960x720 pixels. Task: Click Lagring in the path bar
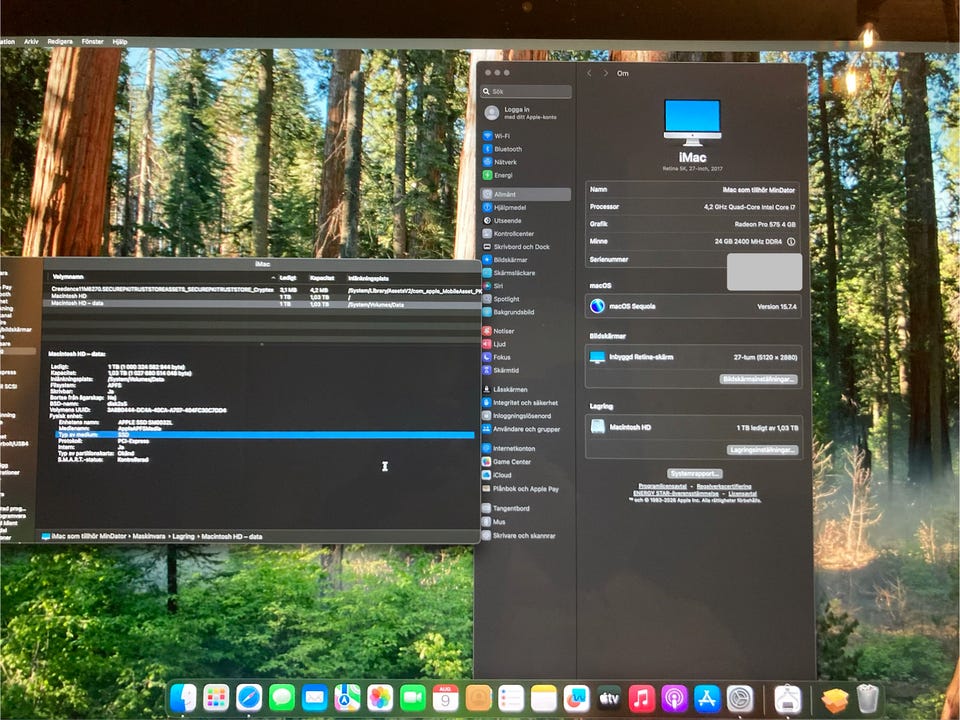183,536
